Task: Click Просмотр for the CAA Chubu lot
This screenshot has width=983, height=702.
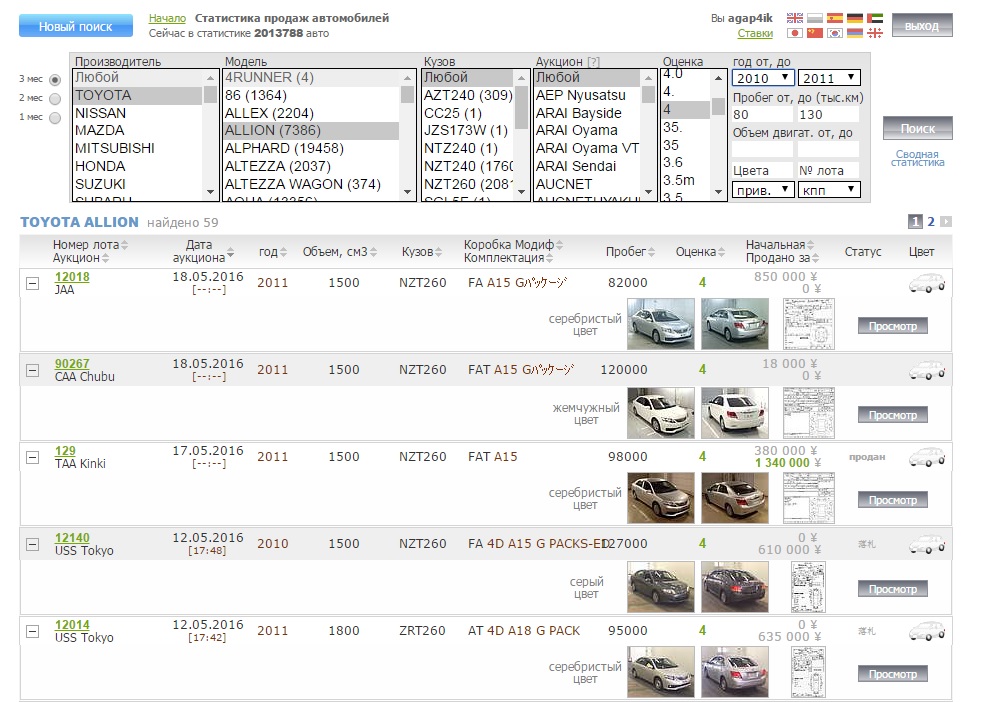Action: pos(893,415)
